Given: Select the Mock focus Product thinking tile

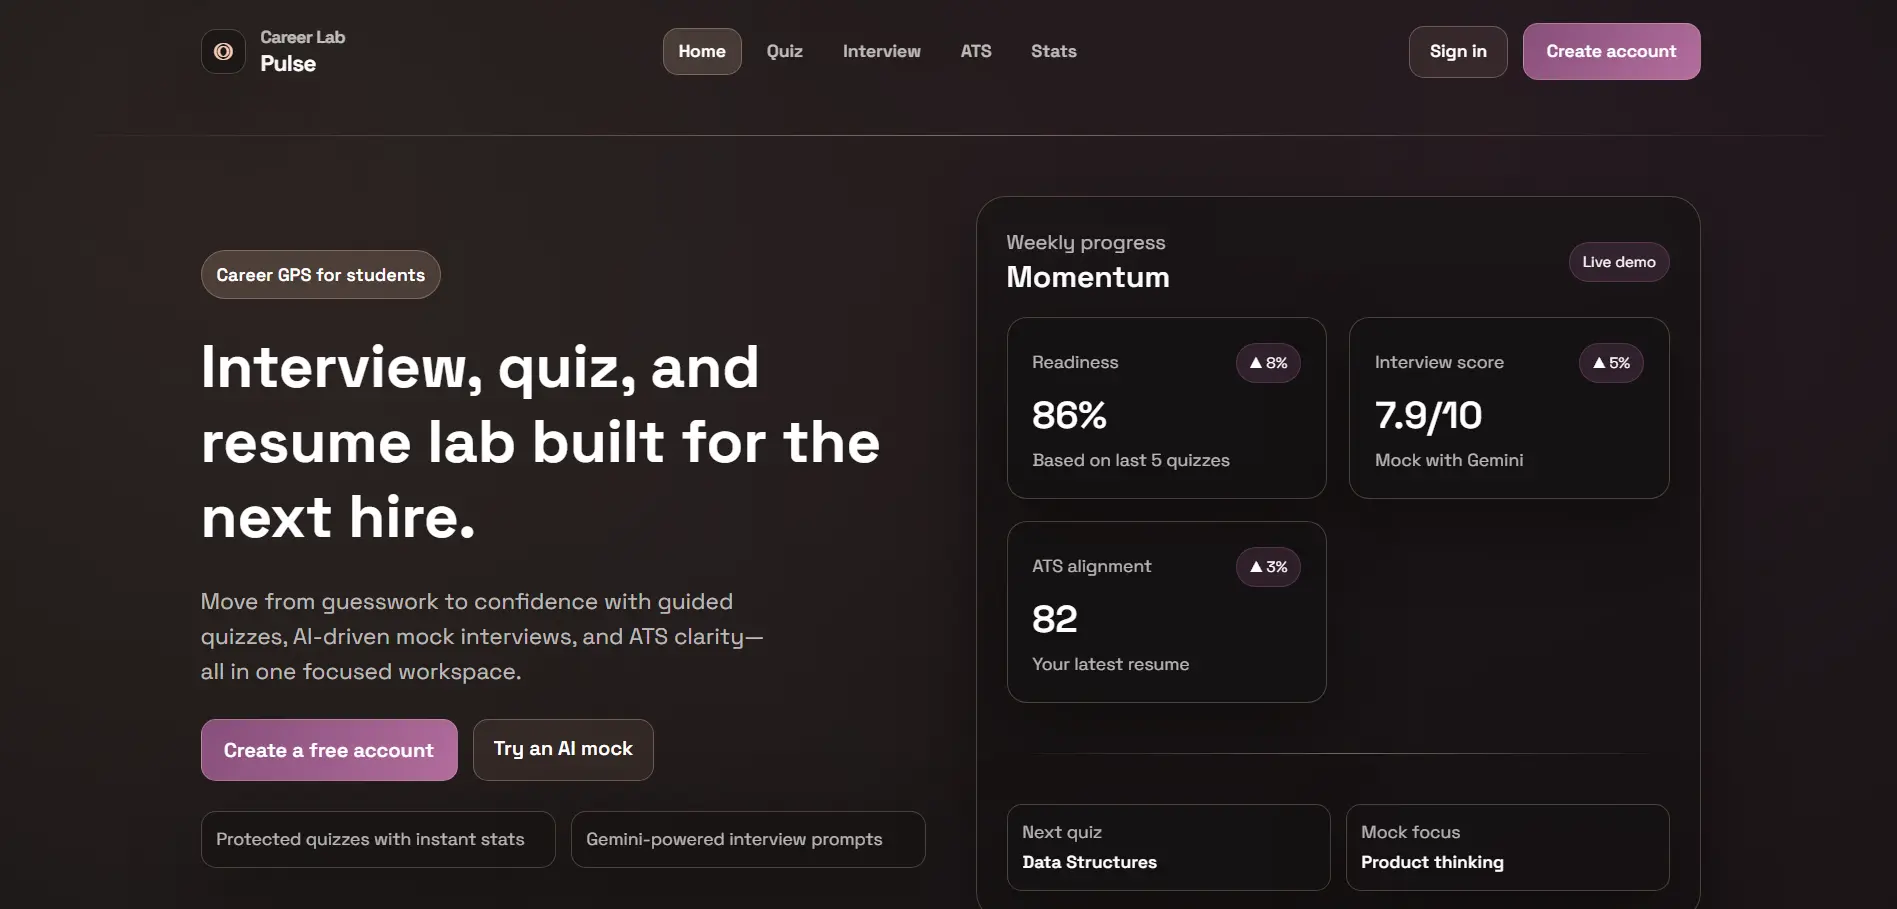Looking at the screenshot, I should tap(1507, 847).
